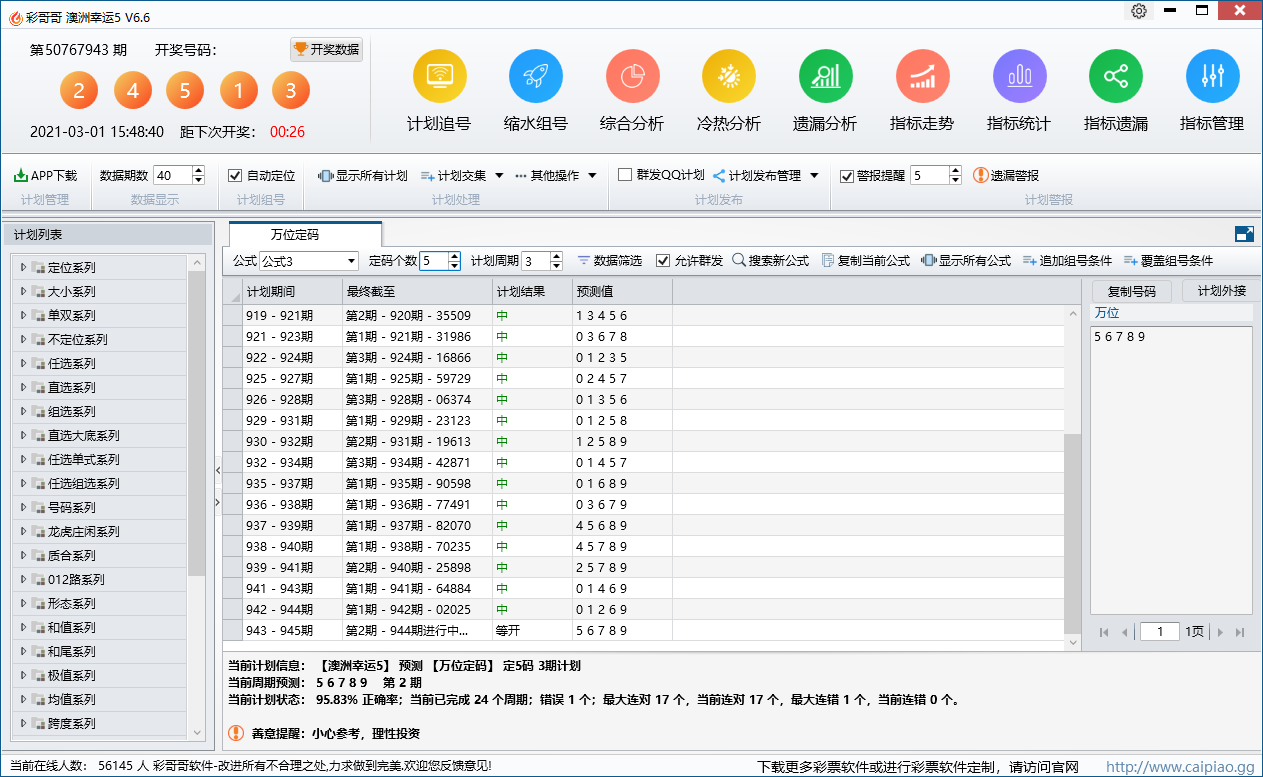Open 指标管理 sliders icon

pos(1212,76)
